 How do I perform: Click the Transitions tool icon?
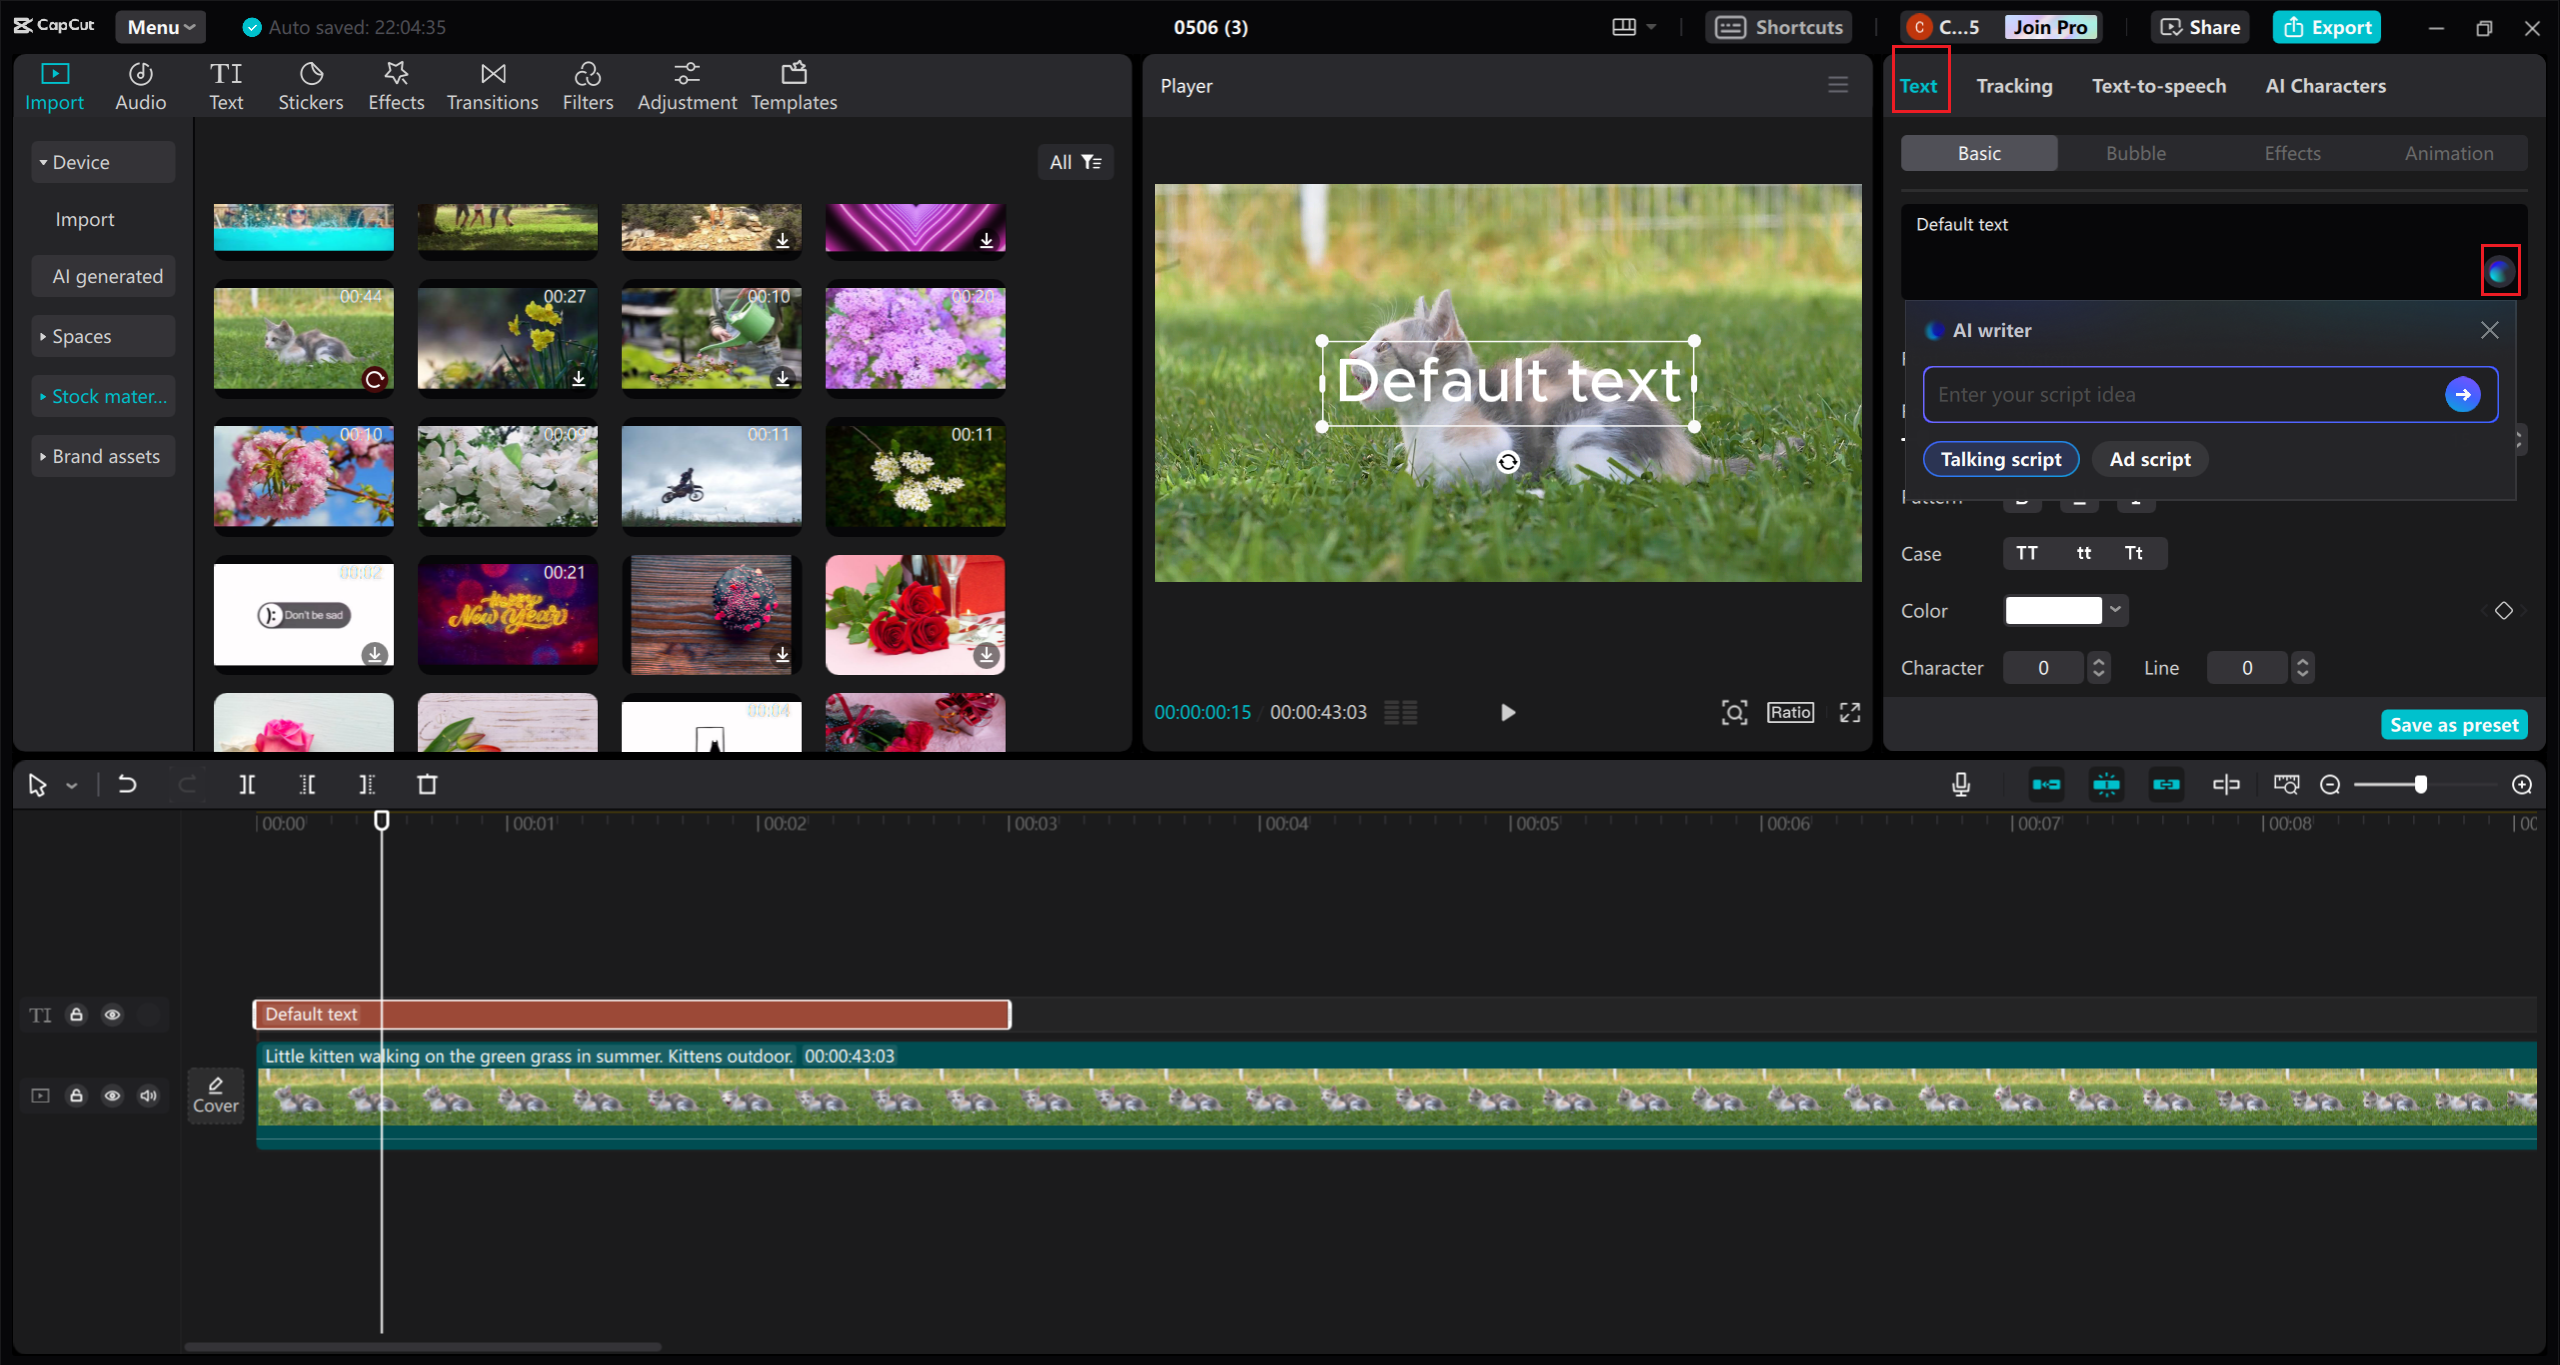click(491, 85)
